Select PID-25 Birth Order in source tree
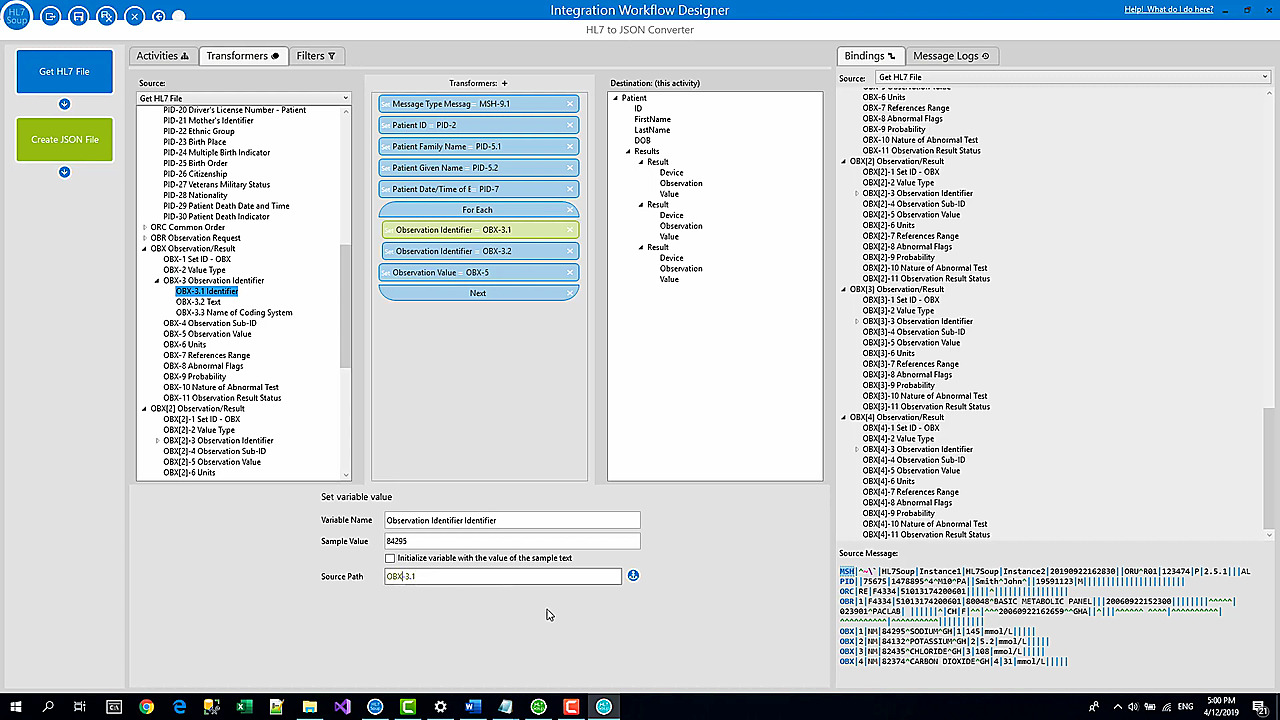 pyautogui.click(x=195, y=163)
